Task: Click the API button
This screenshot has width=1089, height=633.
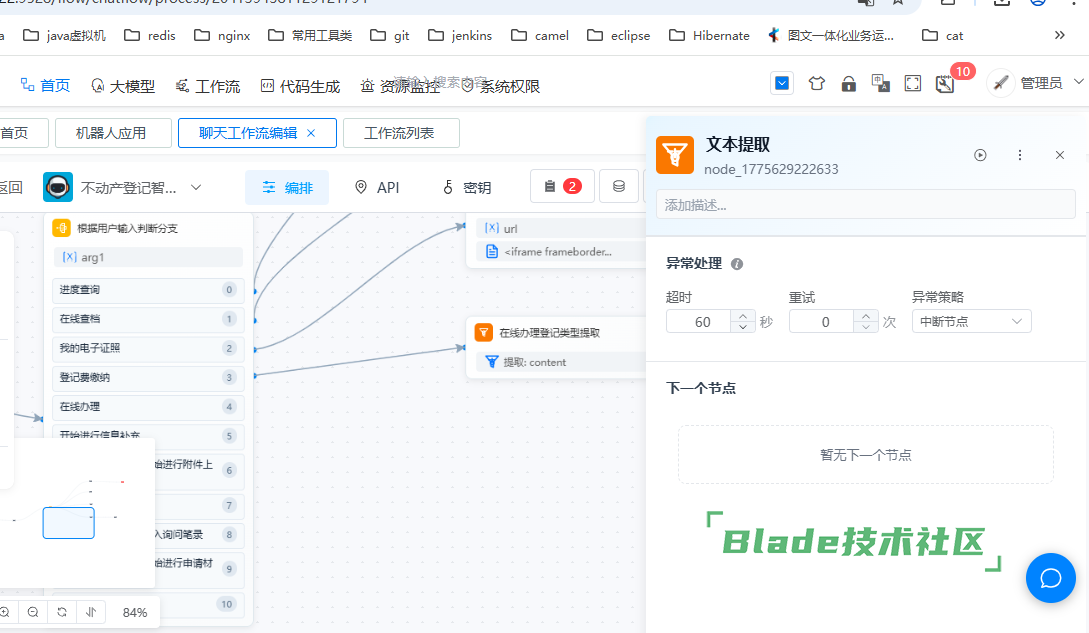Action: (377, 187)
